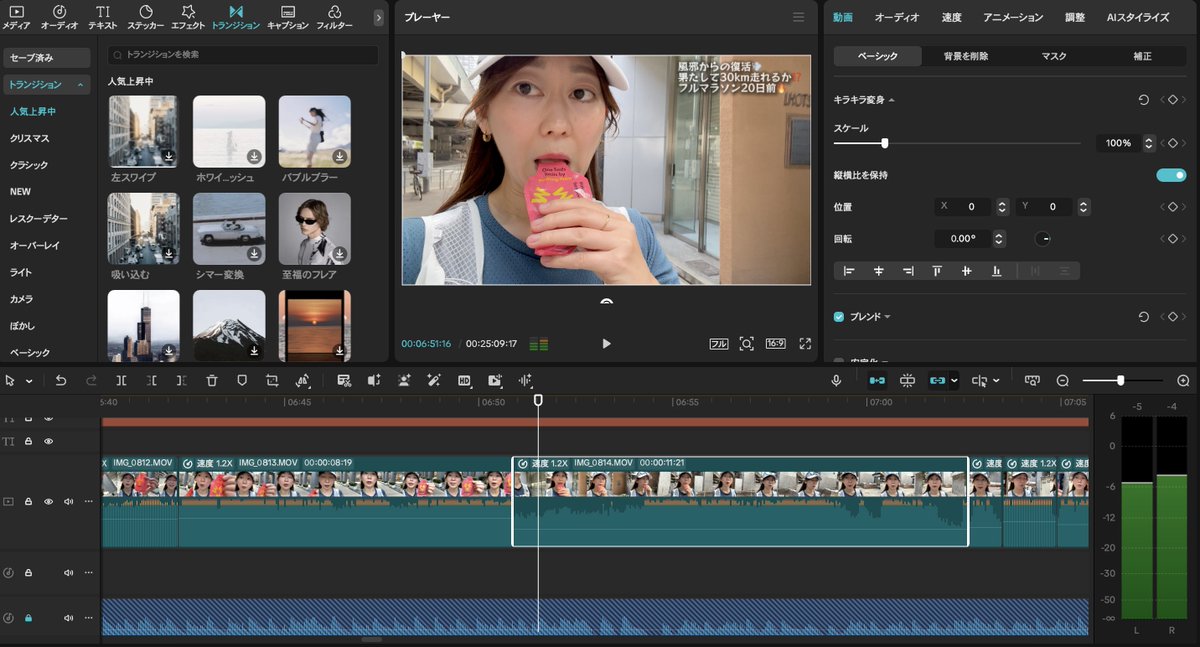Image resolution: width=1200 pixels, height=647 pixels.
Task: Toggle visibility eye of the TI text track
Action: (48, 441)
